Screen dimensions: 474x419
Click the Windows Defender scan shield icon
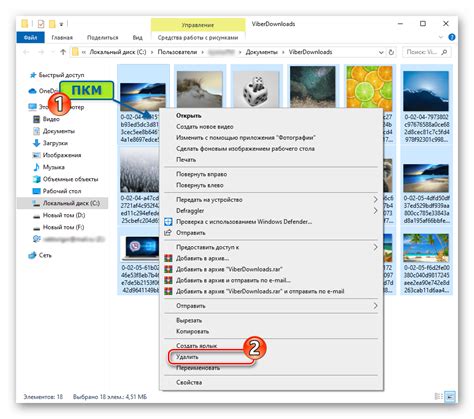click(168, 222)
